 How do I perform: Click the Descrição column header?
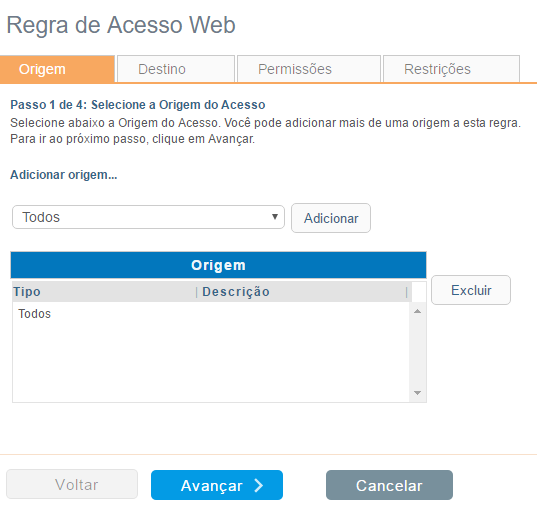coord(303,292)
